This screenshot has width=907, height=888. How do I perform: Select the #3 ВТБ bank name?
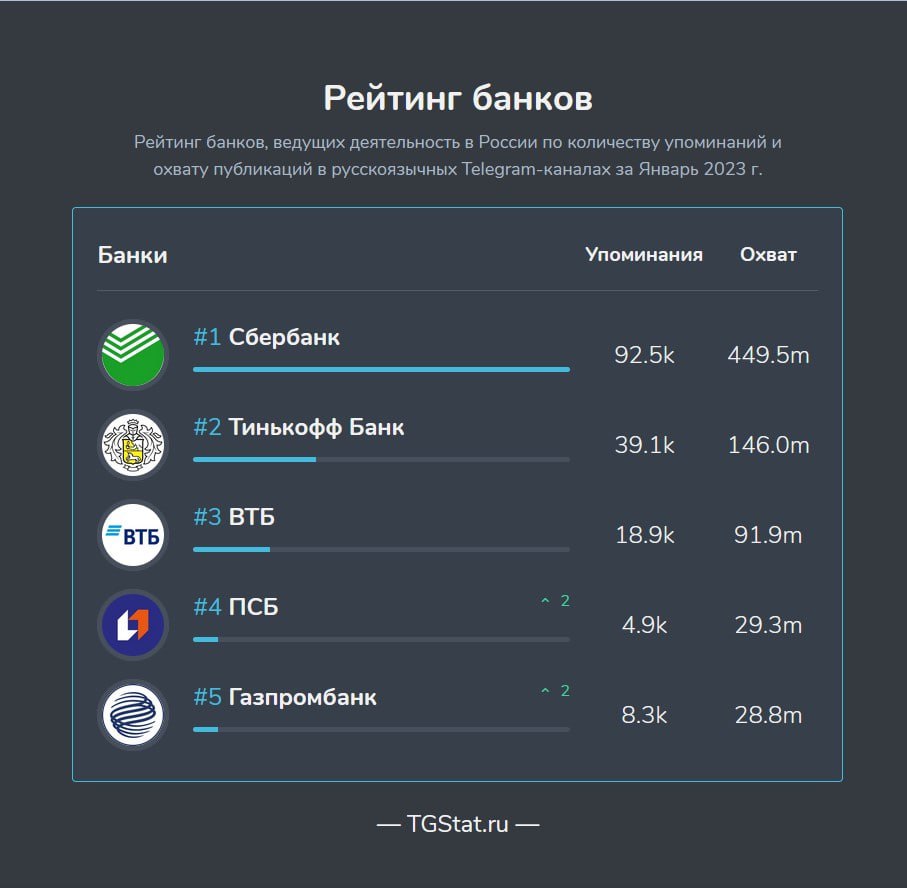click(234, 517)
